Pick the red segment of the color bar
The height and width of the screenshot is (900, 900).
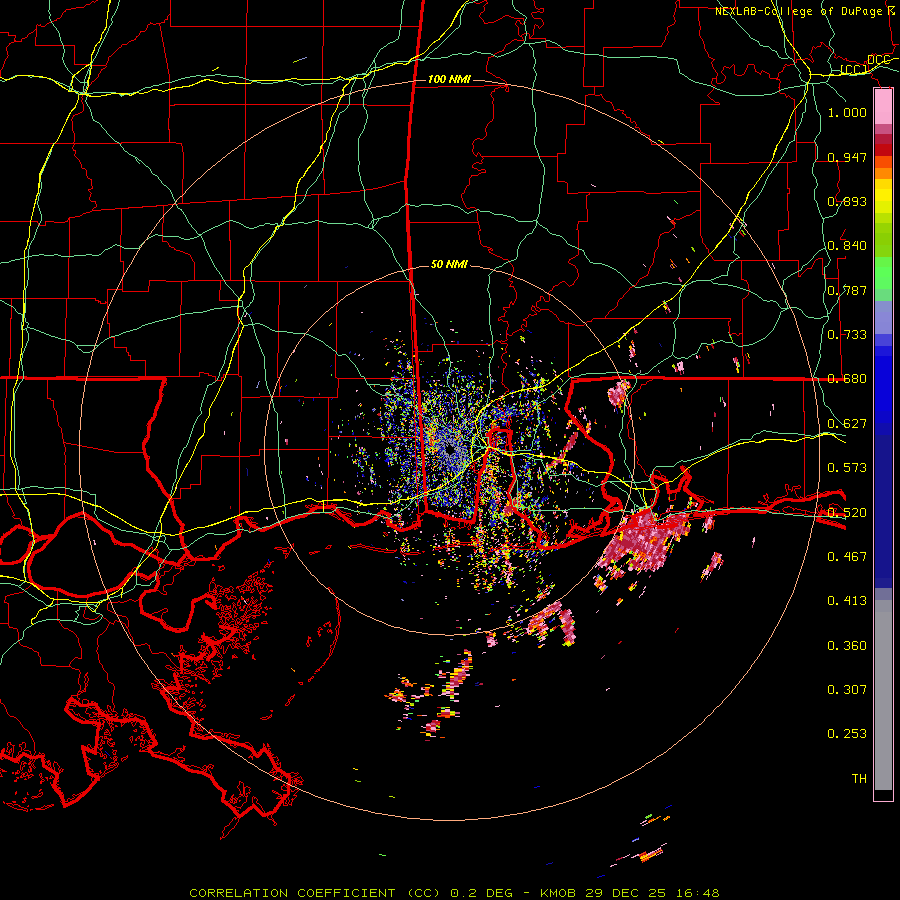(883, 150)
